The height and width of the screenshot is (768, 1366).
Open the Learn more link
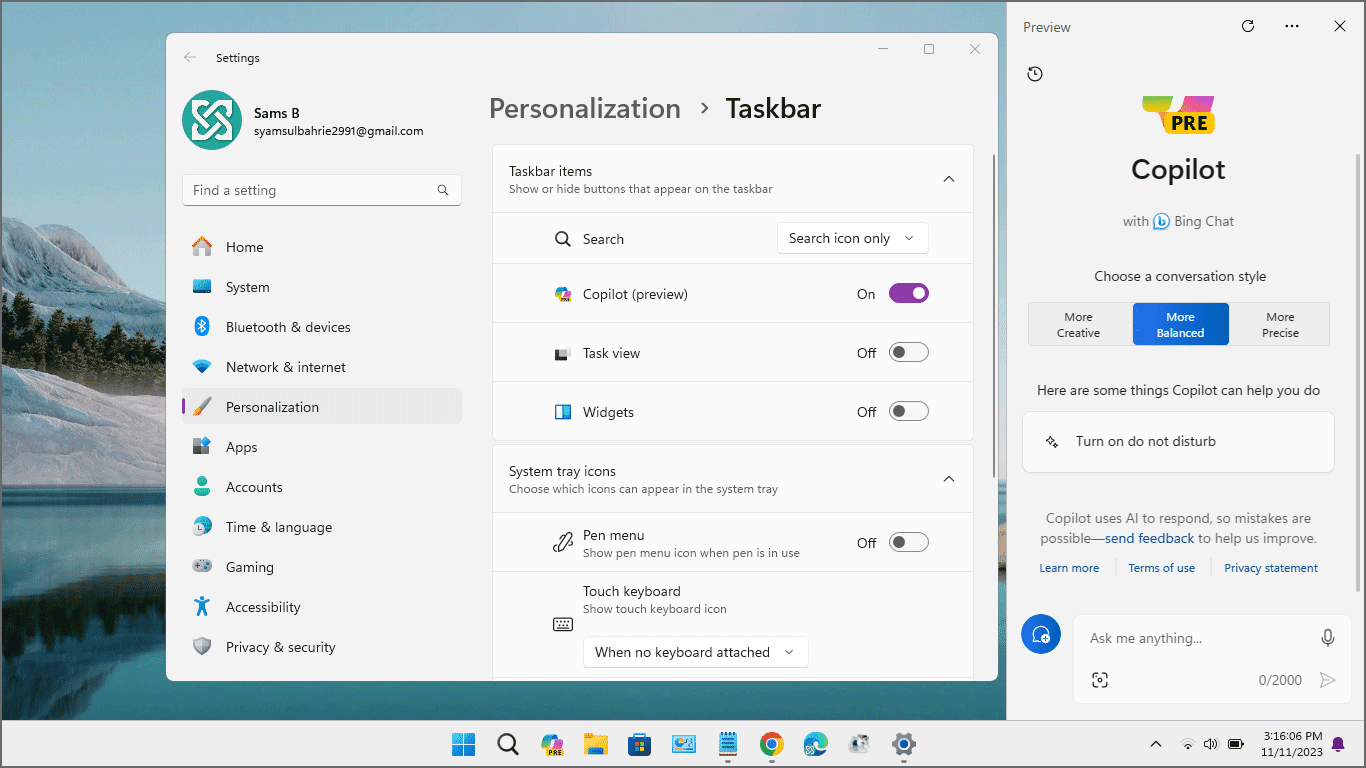[1069, 568]
